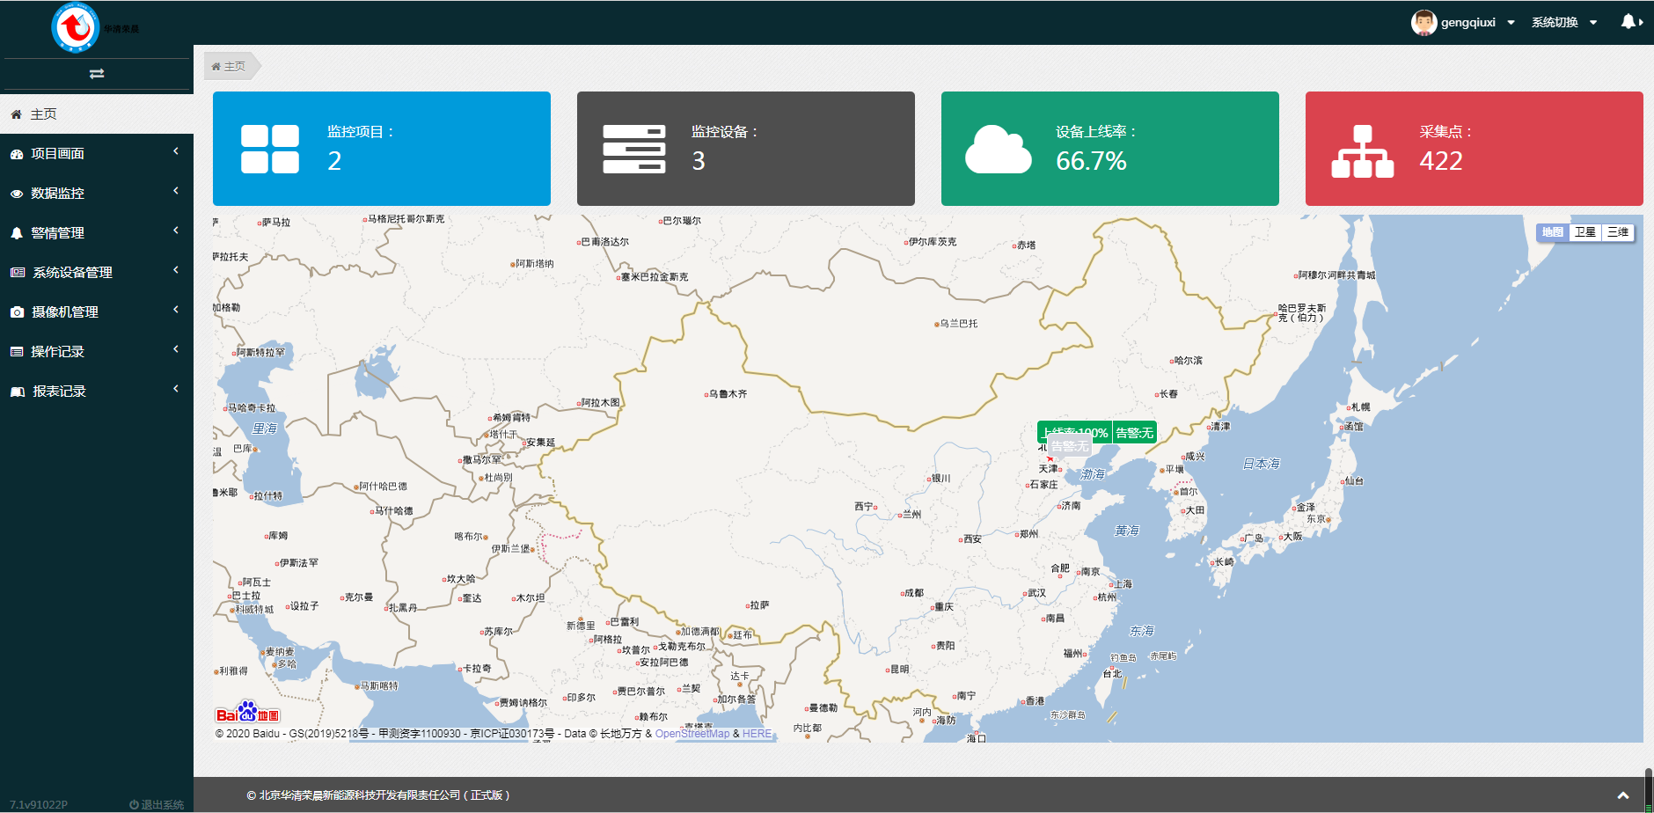
Task: Click the 采集点 value 422
Action: 1441,161
